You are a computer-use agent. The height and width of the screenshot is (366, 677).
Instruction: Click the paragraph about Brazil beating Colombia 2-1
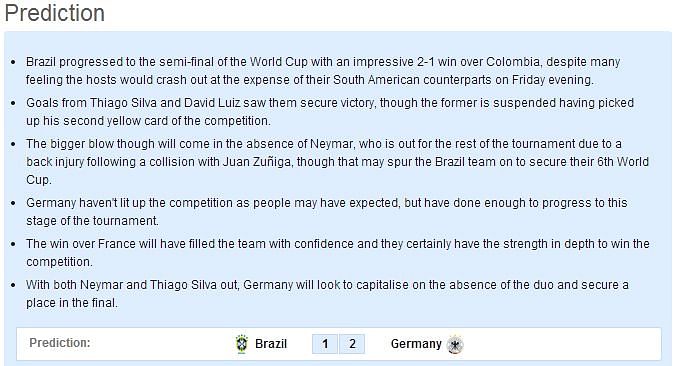tap(323, 71)
